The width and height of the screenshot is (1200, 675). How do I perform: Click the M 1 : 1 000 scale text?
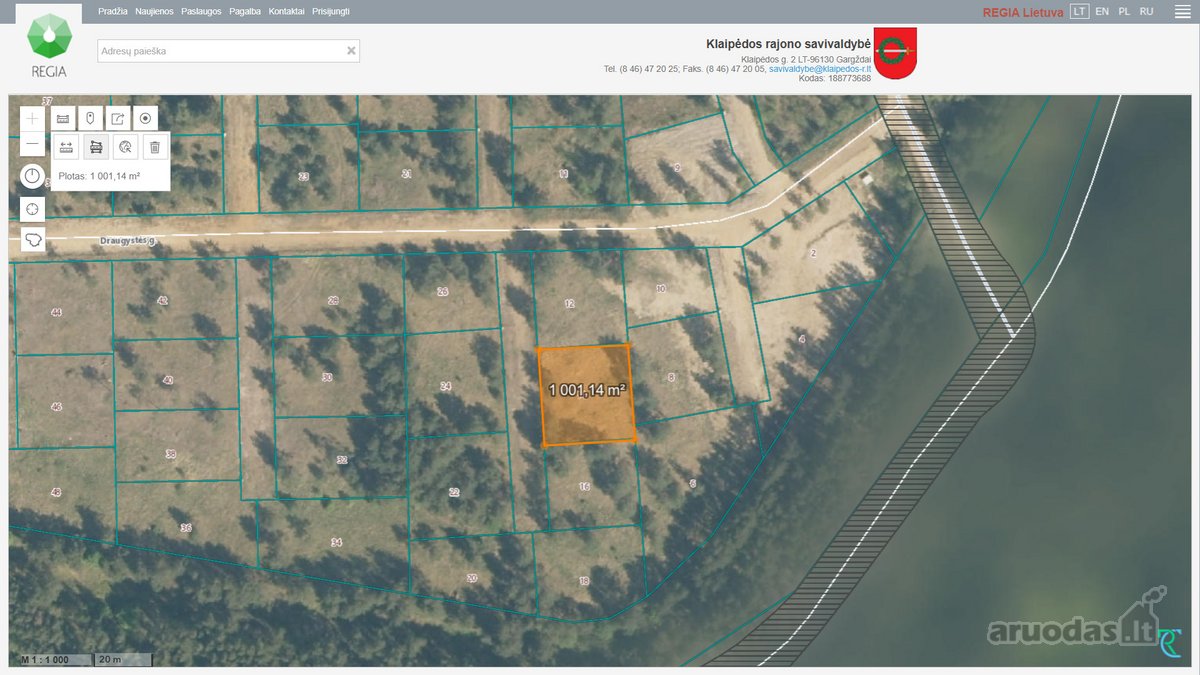pyautogui.click(x=45, y=660)
